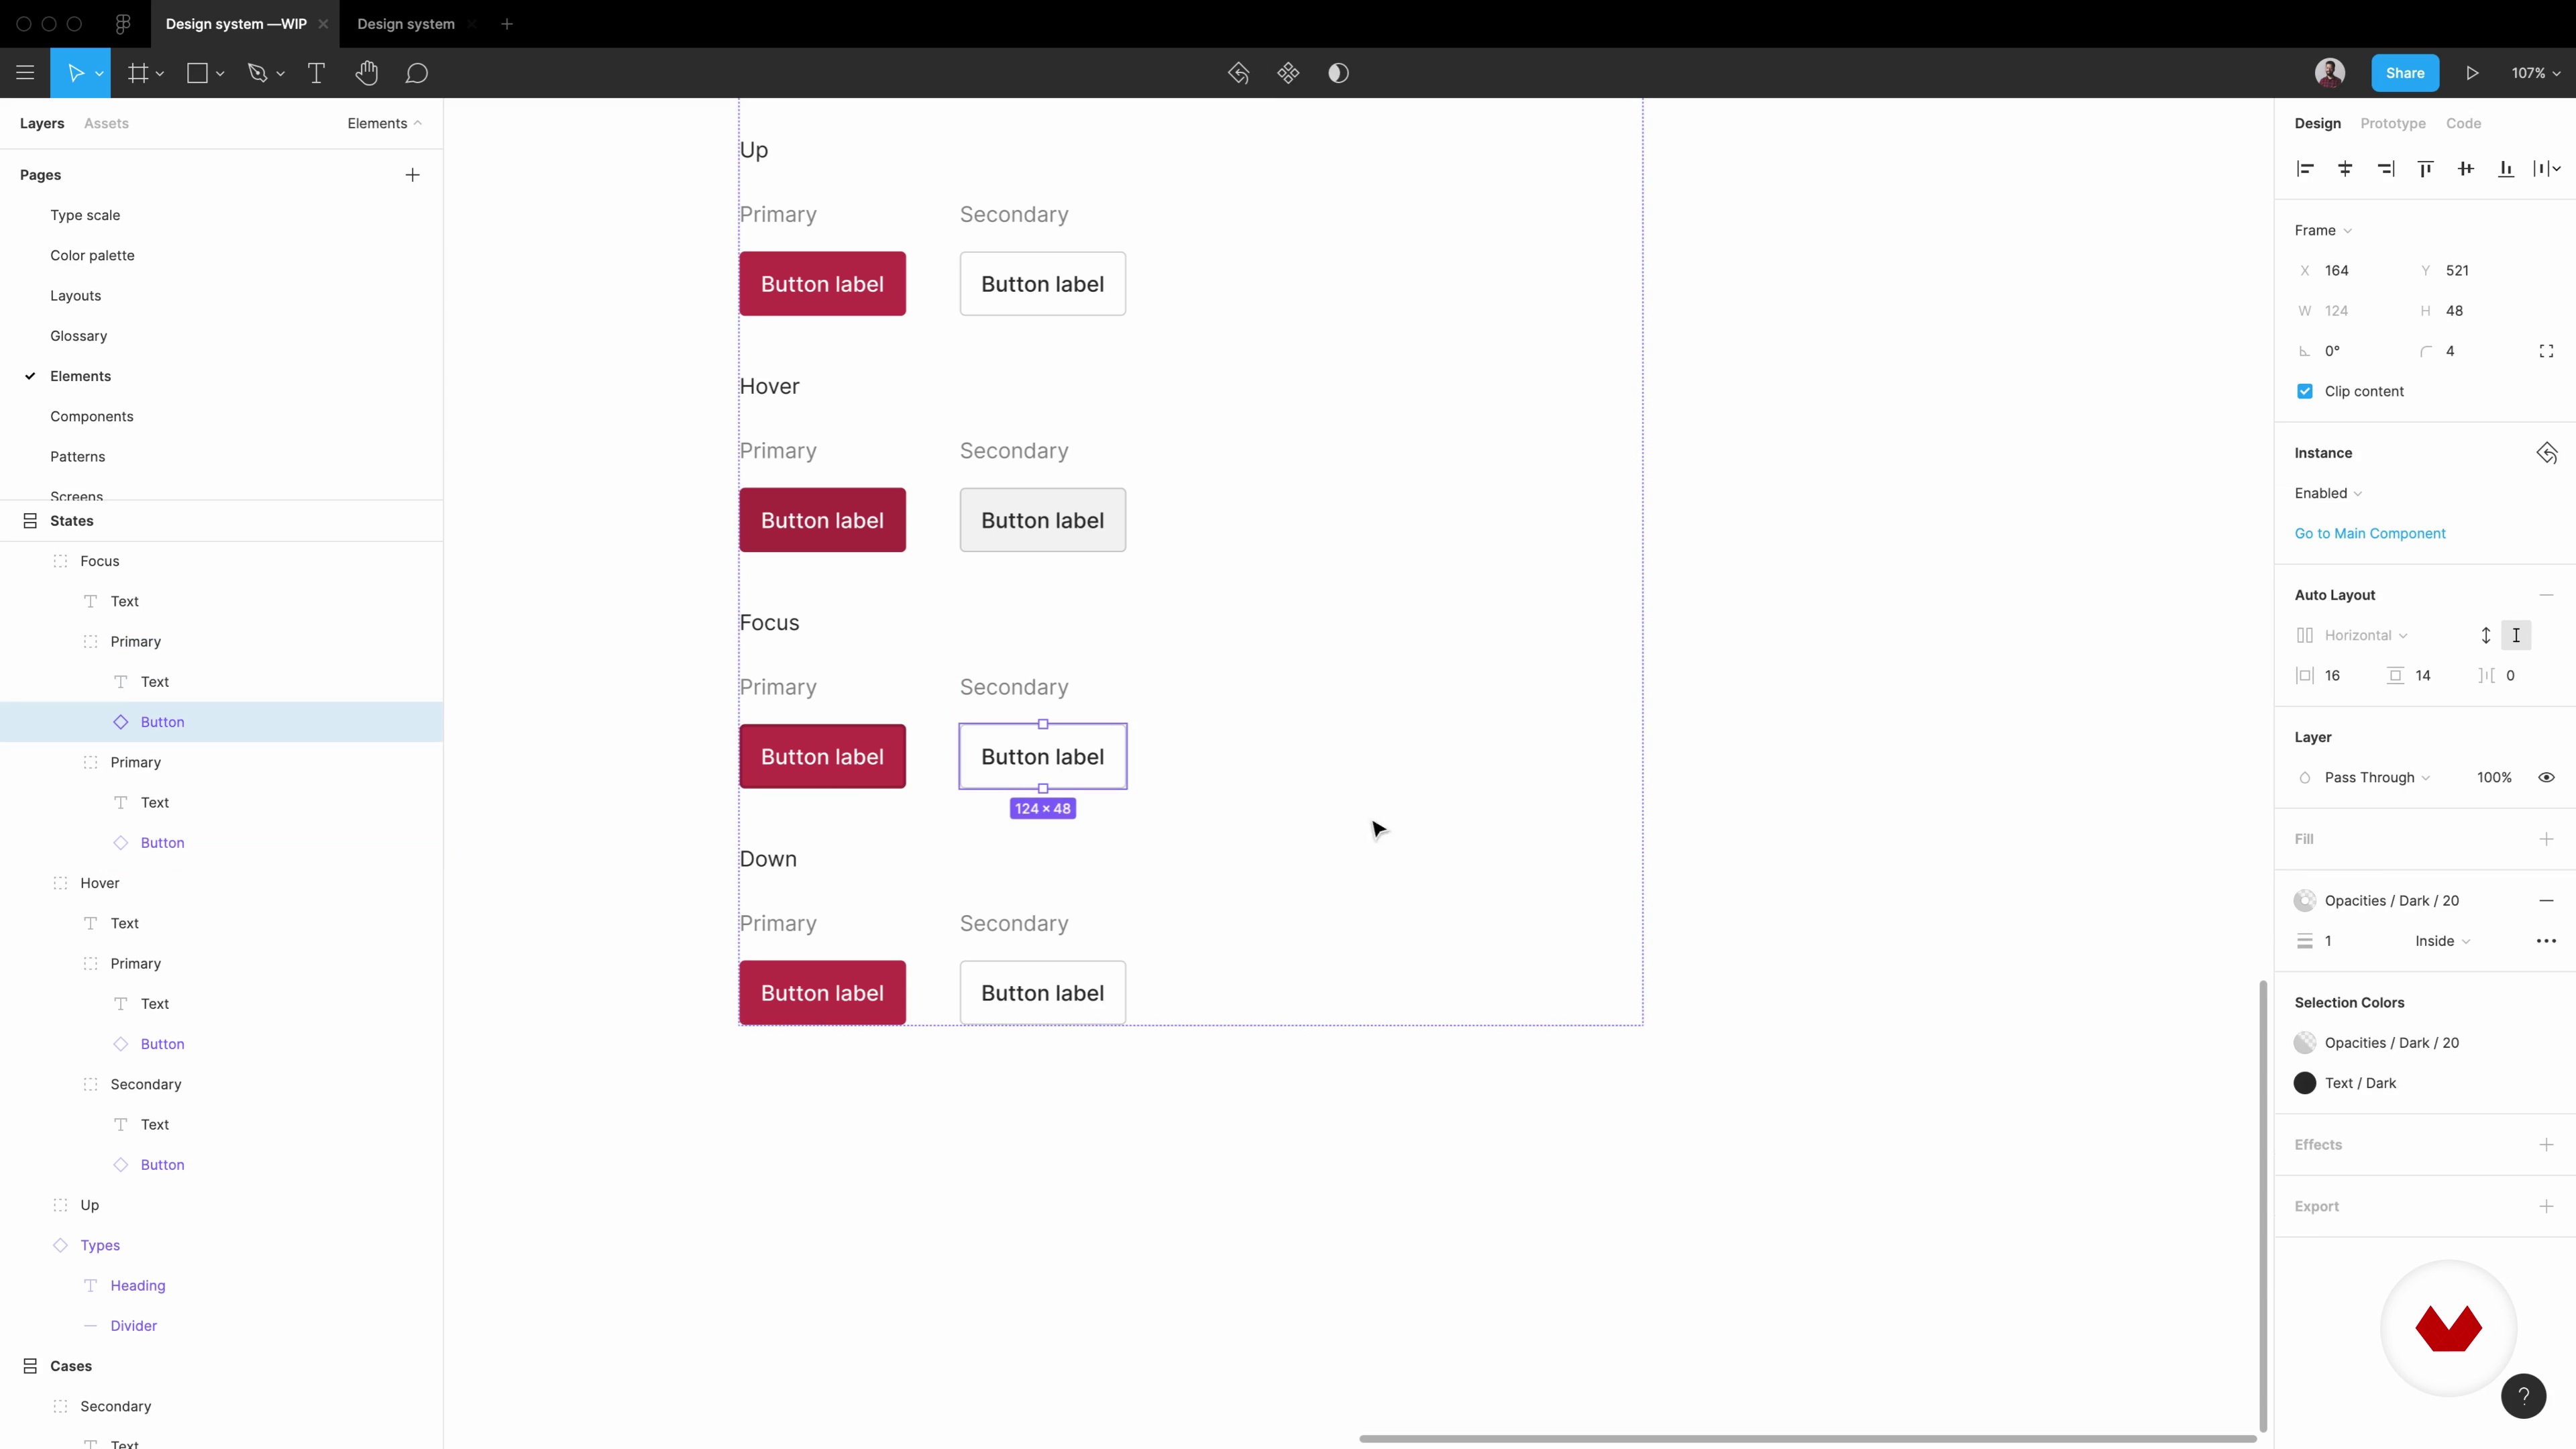Select the Rectangle shape tool
Screen dimensions: 2576x1449
198,73
